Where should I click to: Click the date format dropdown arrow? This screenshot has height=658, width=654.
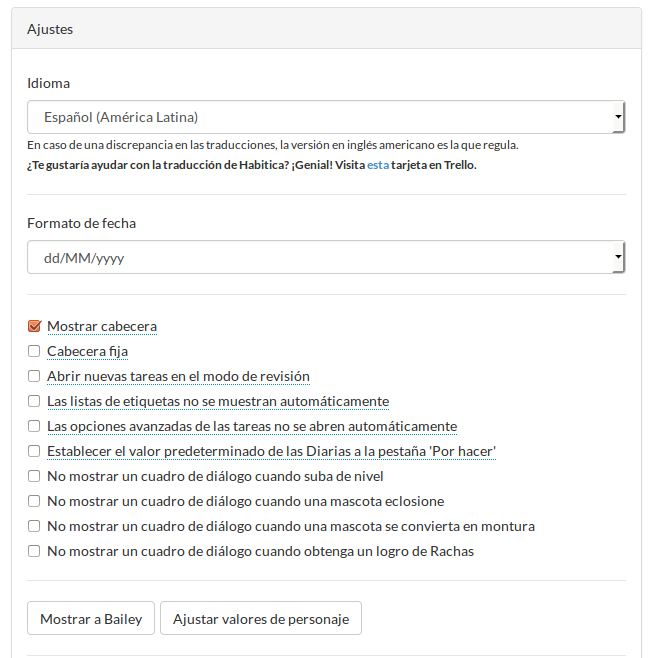(618, 258)
